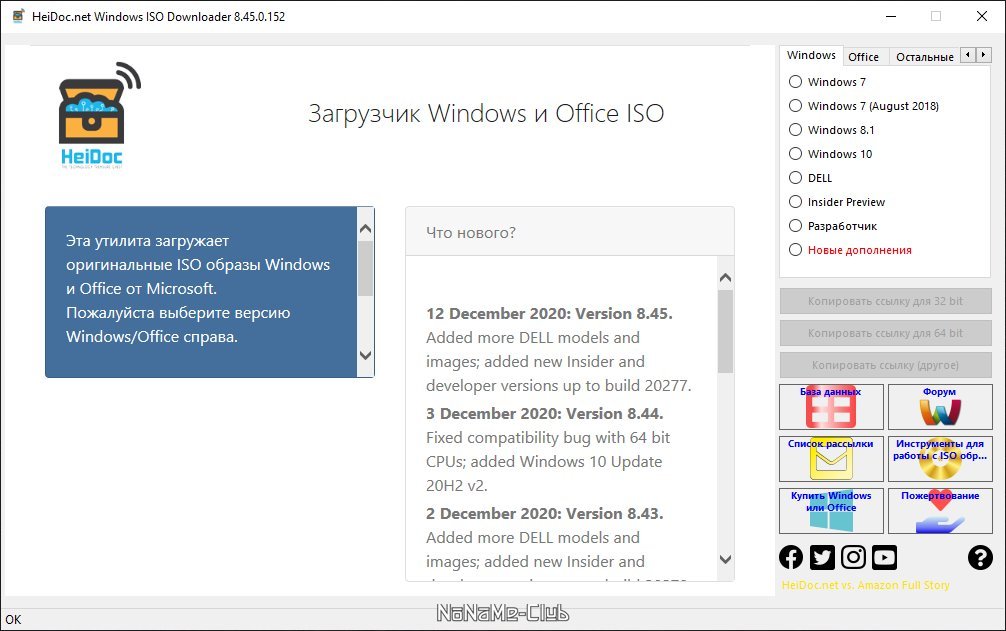The height and width of the screenshot is (631, 1006).
Task: Open Купить Windows или Office button
Action: (x=831, y=511)
